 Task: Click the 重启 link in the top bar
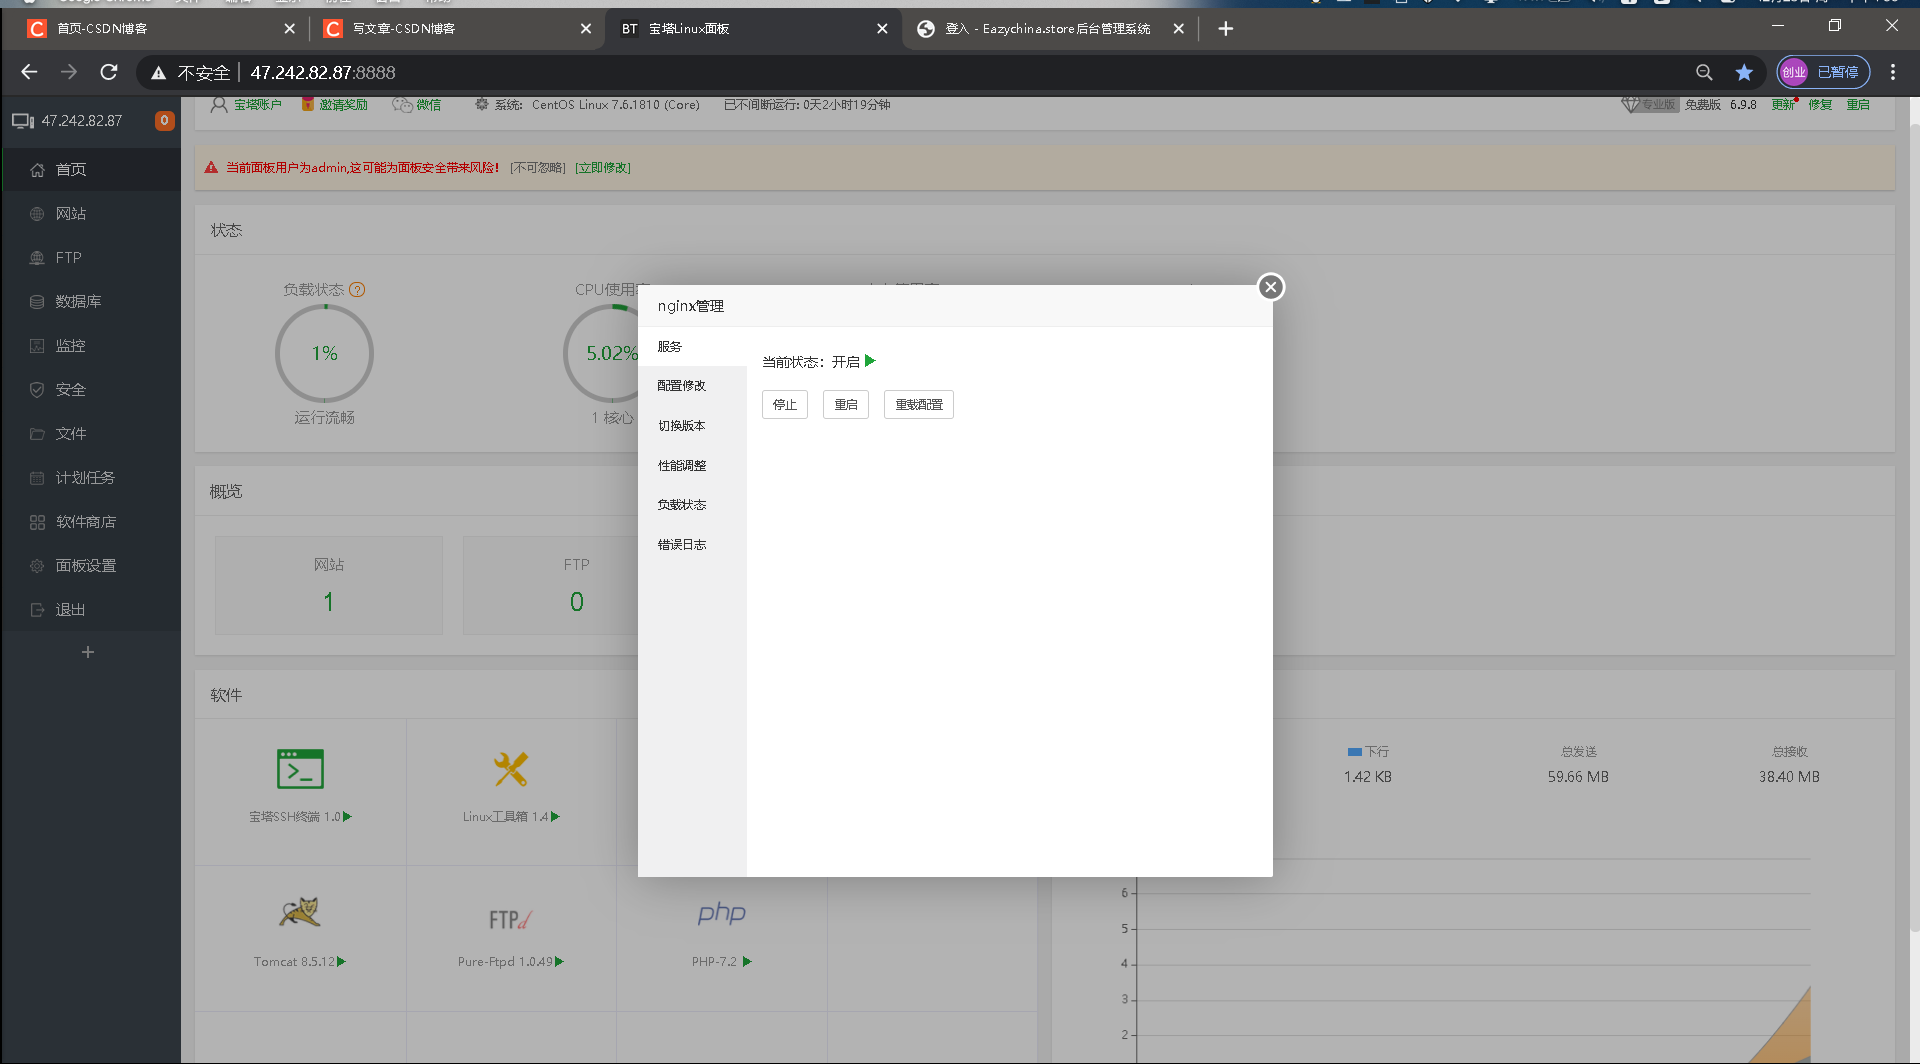click(1858, 105)
